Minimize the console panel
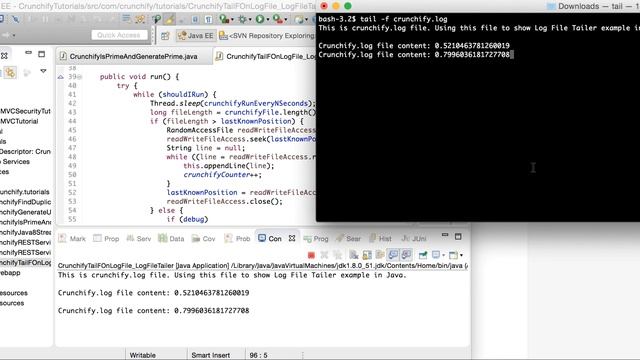 445,236
